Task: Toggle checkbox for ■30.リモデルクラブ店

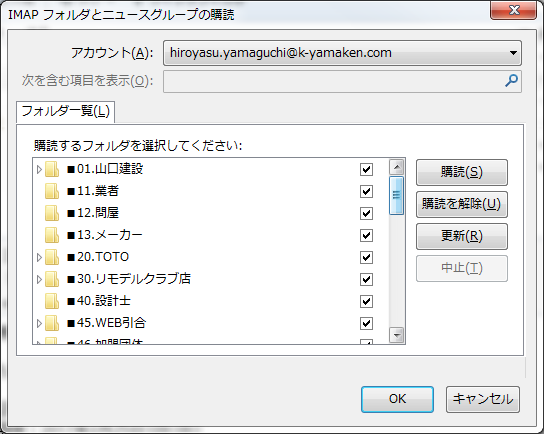Action: tap(366, 279)
